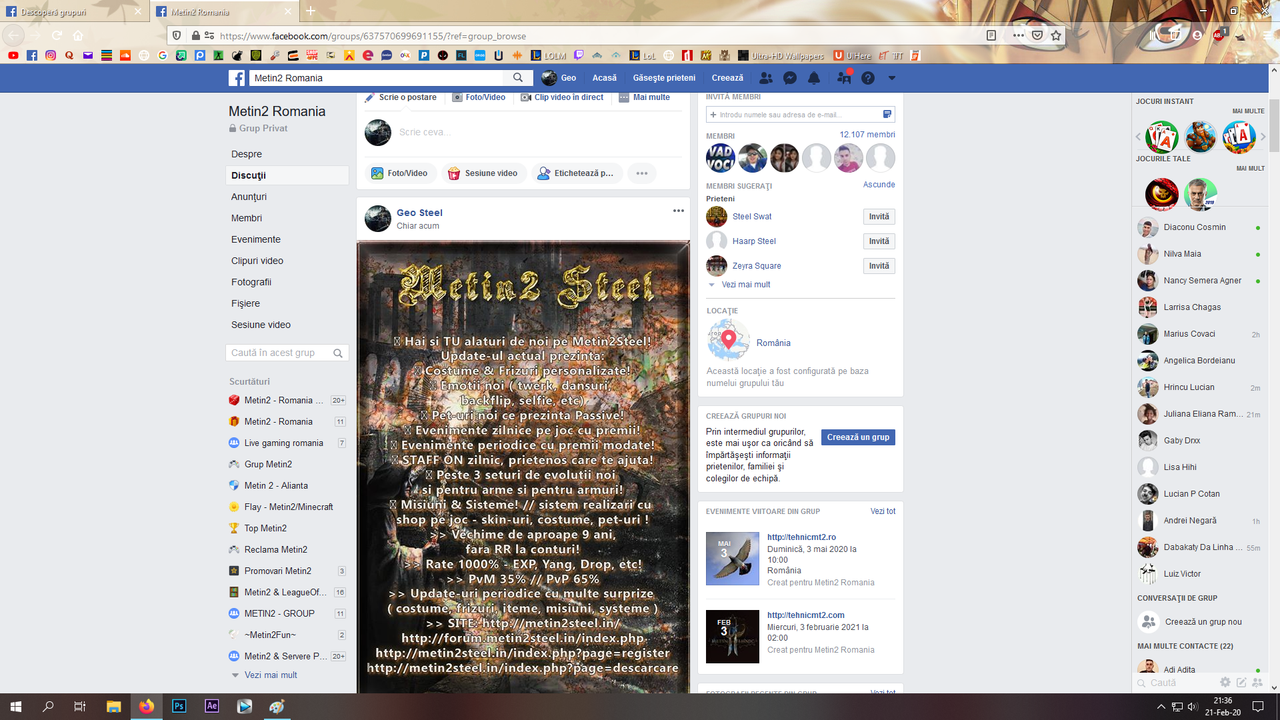The image size is (1280, 720).
Task: Click the Foto/Video button below the composer
Action: (399, 173)
